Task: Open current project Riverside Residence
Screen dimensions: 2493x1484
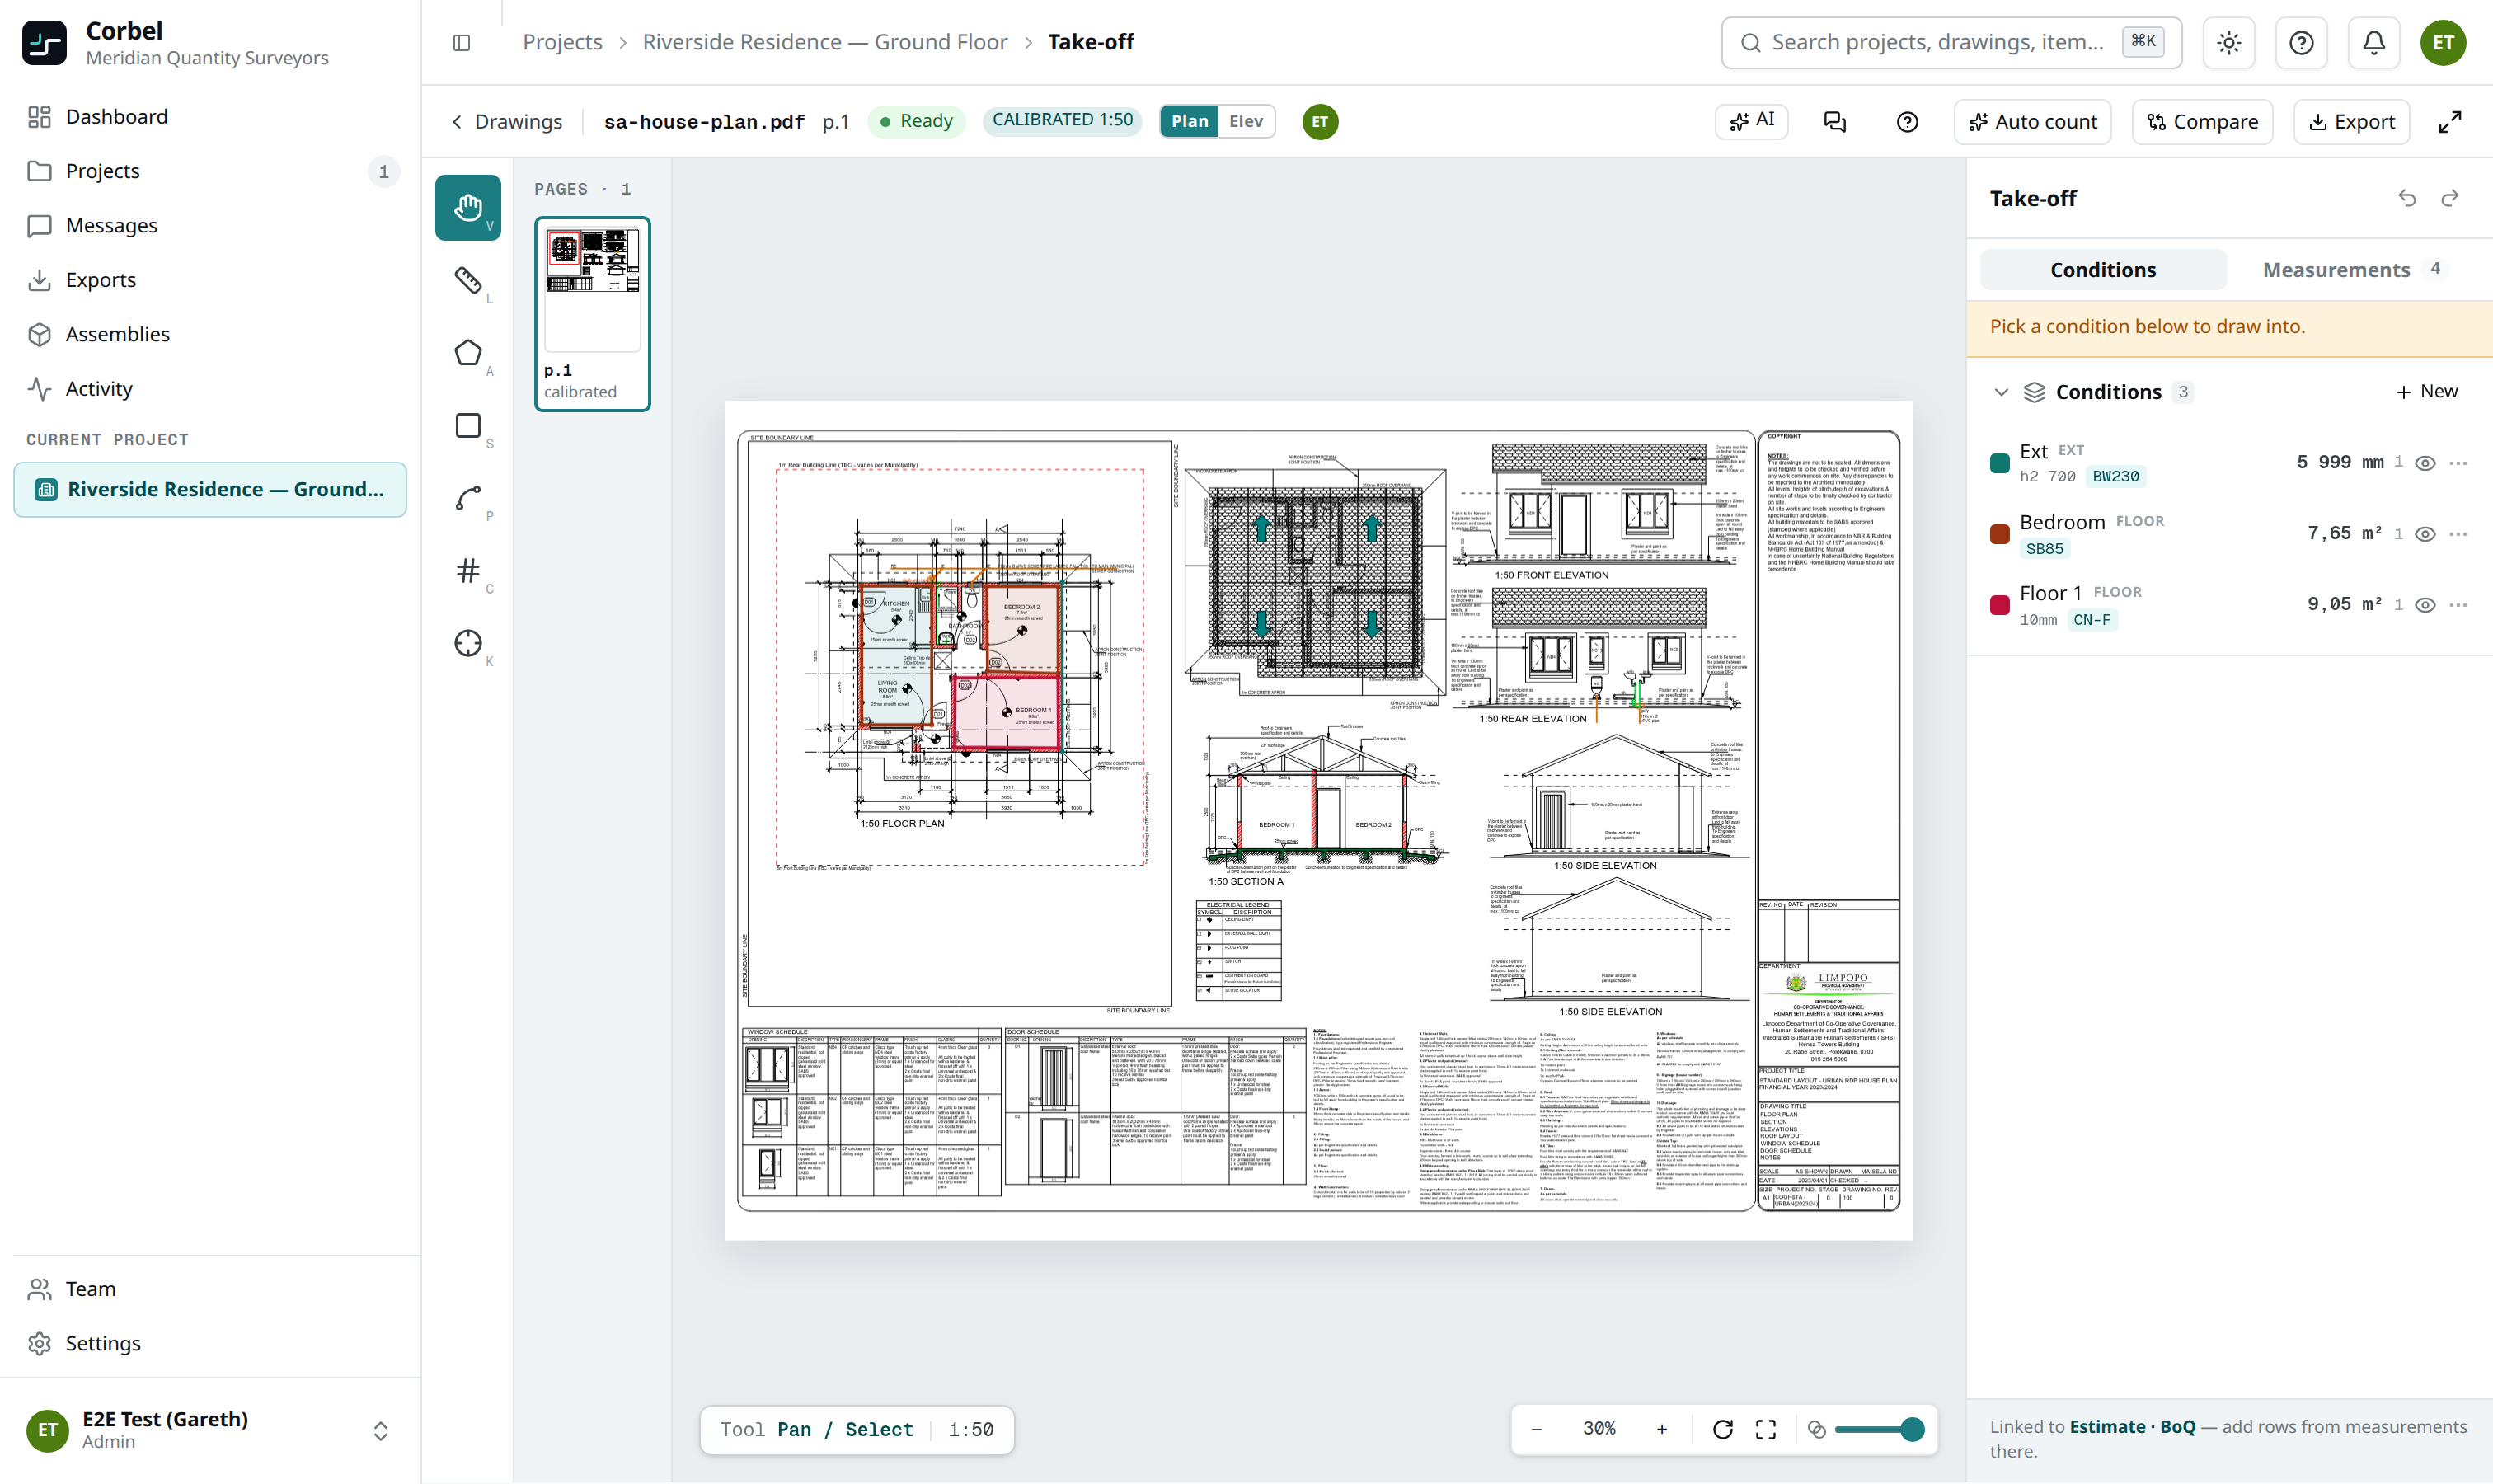Action: click(x=210, y=489)
